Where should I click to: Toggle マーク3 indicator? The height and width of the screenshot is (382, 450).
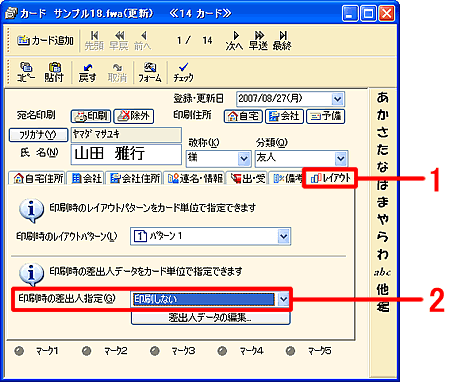155,351
